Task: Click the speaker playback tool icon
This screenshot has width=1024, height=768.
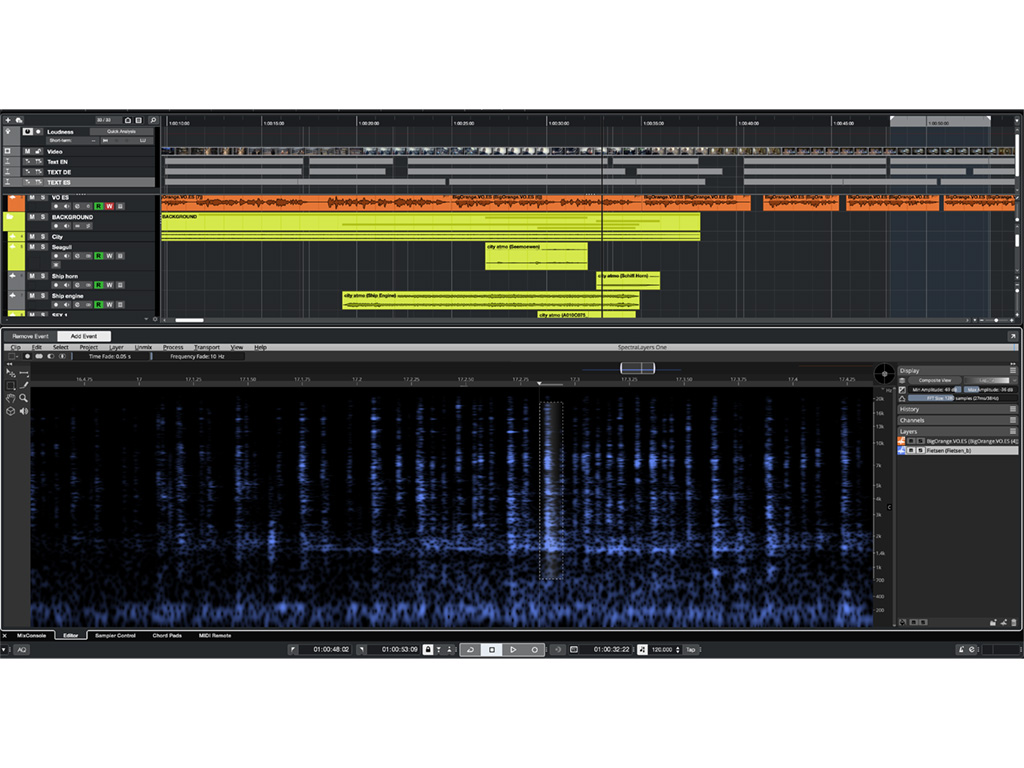Action: [24, 410]
